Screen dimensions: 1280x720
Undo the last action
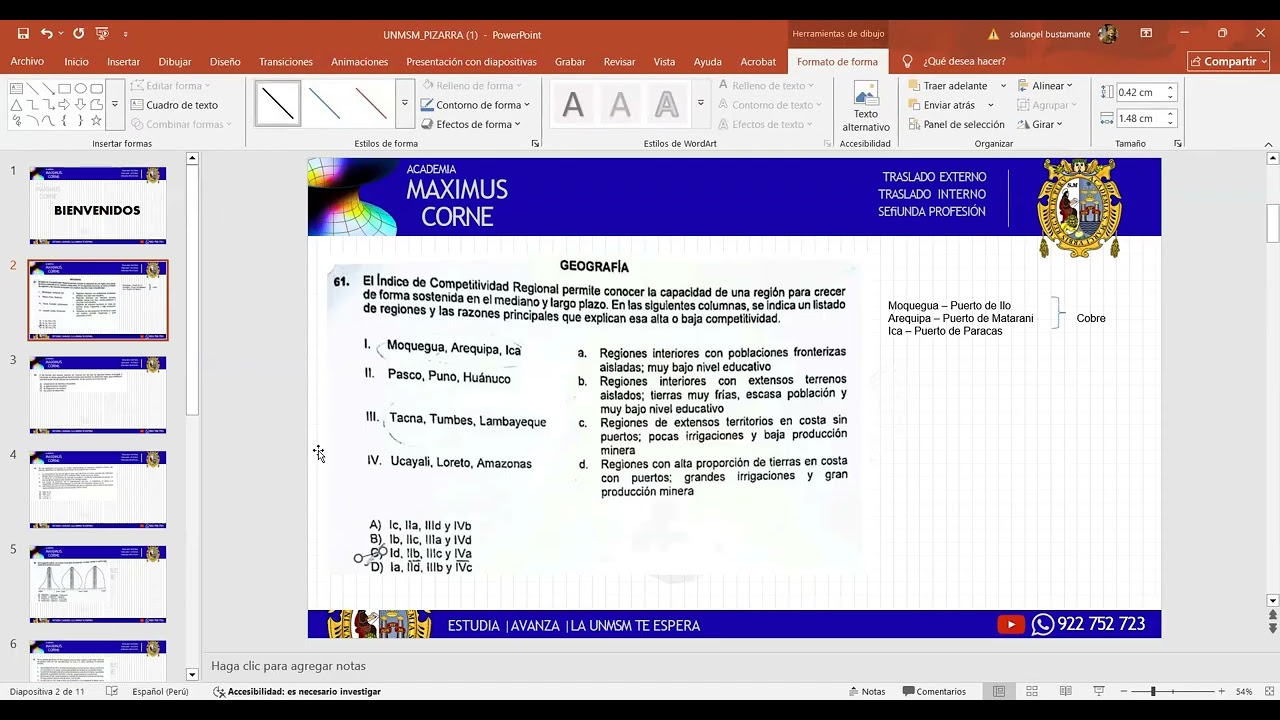click(x=46, y=34)
